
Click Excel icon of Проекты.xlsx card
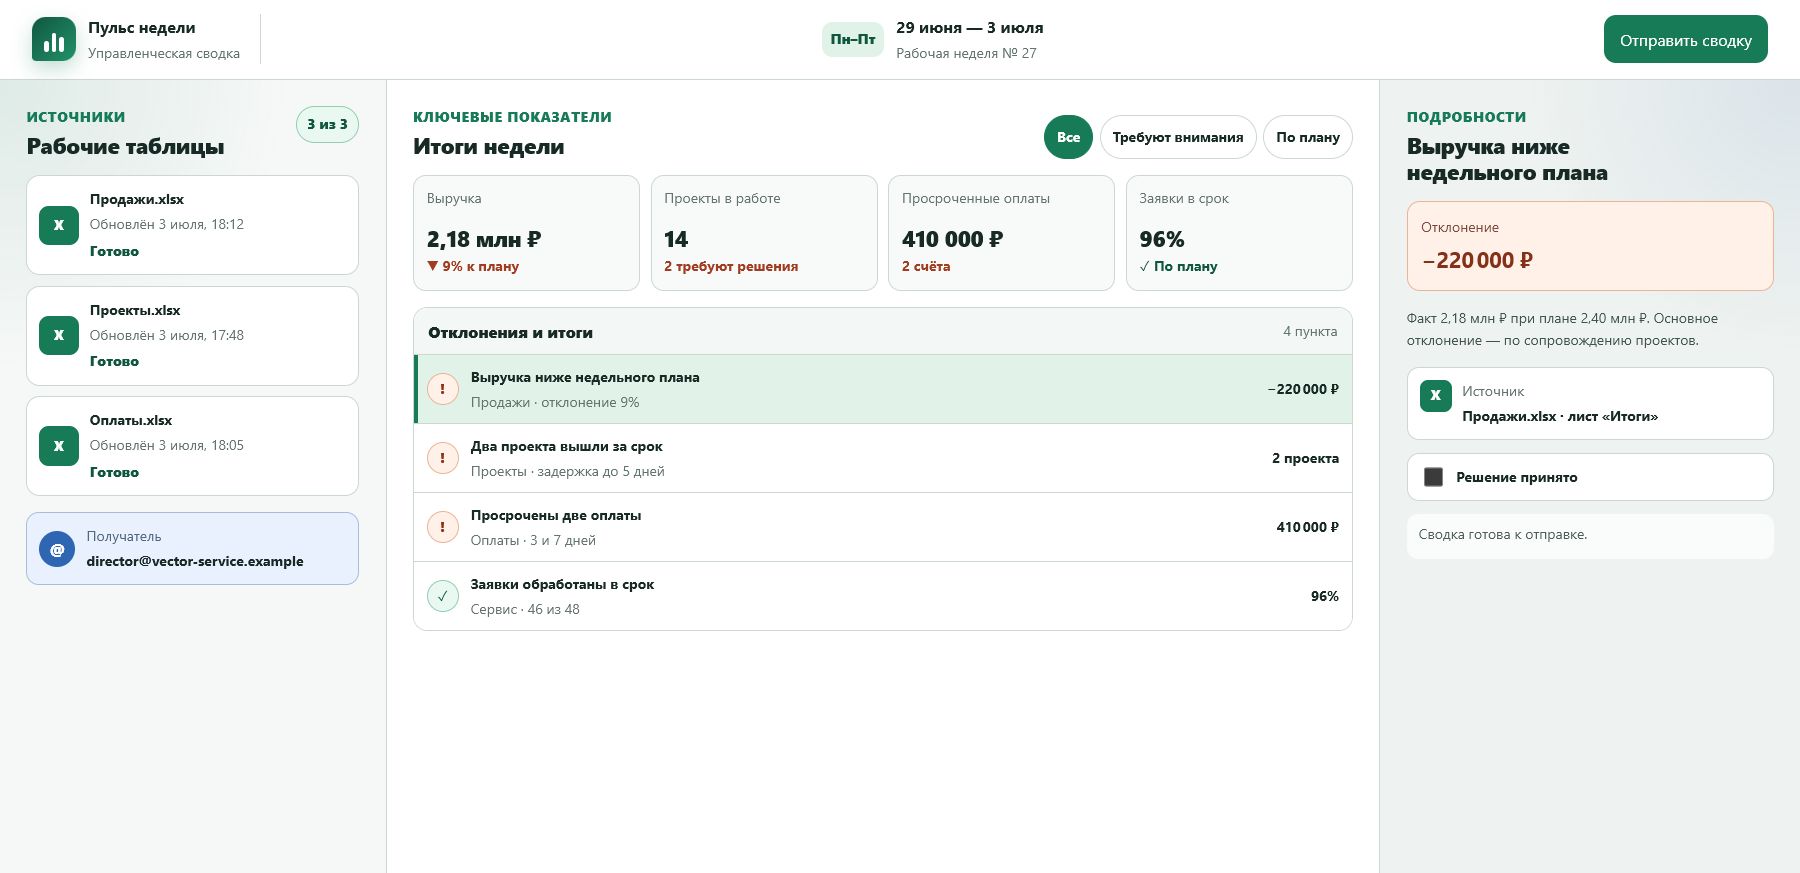[59, 335]
